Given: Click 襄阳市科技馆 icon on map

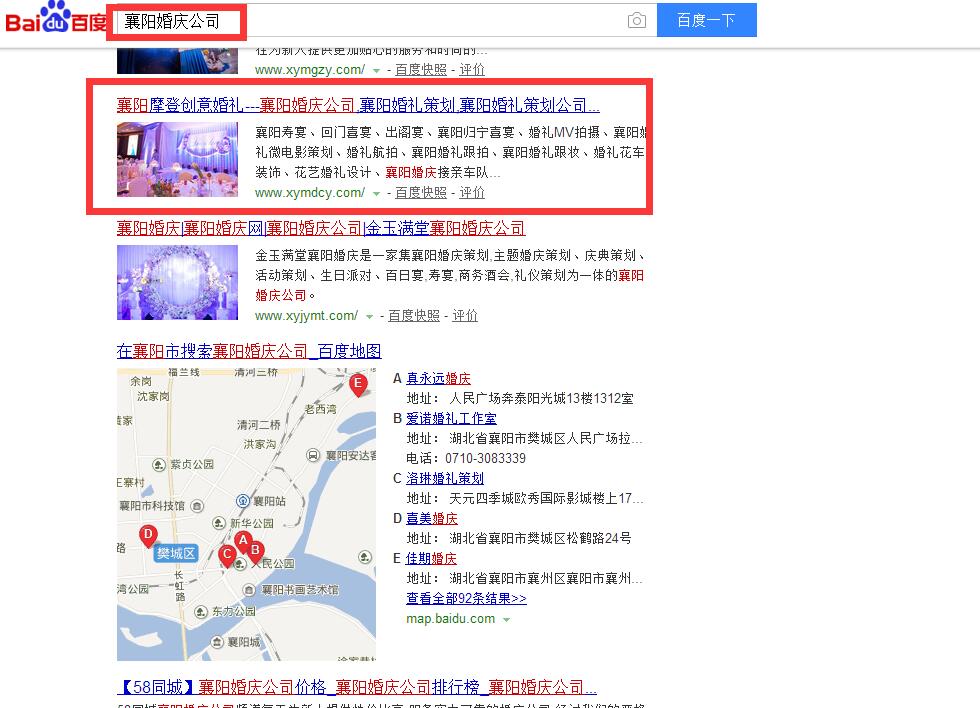Looking at the screenshot, I should point(197,506).
